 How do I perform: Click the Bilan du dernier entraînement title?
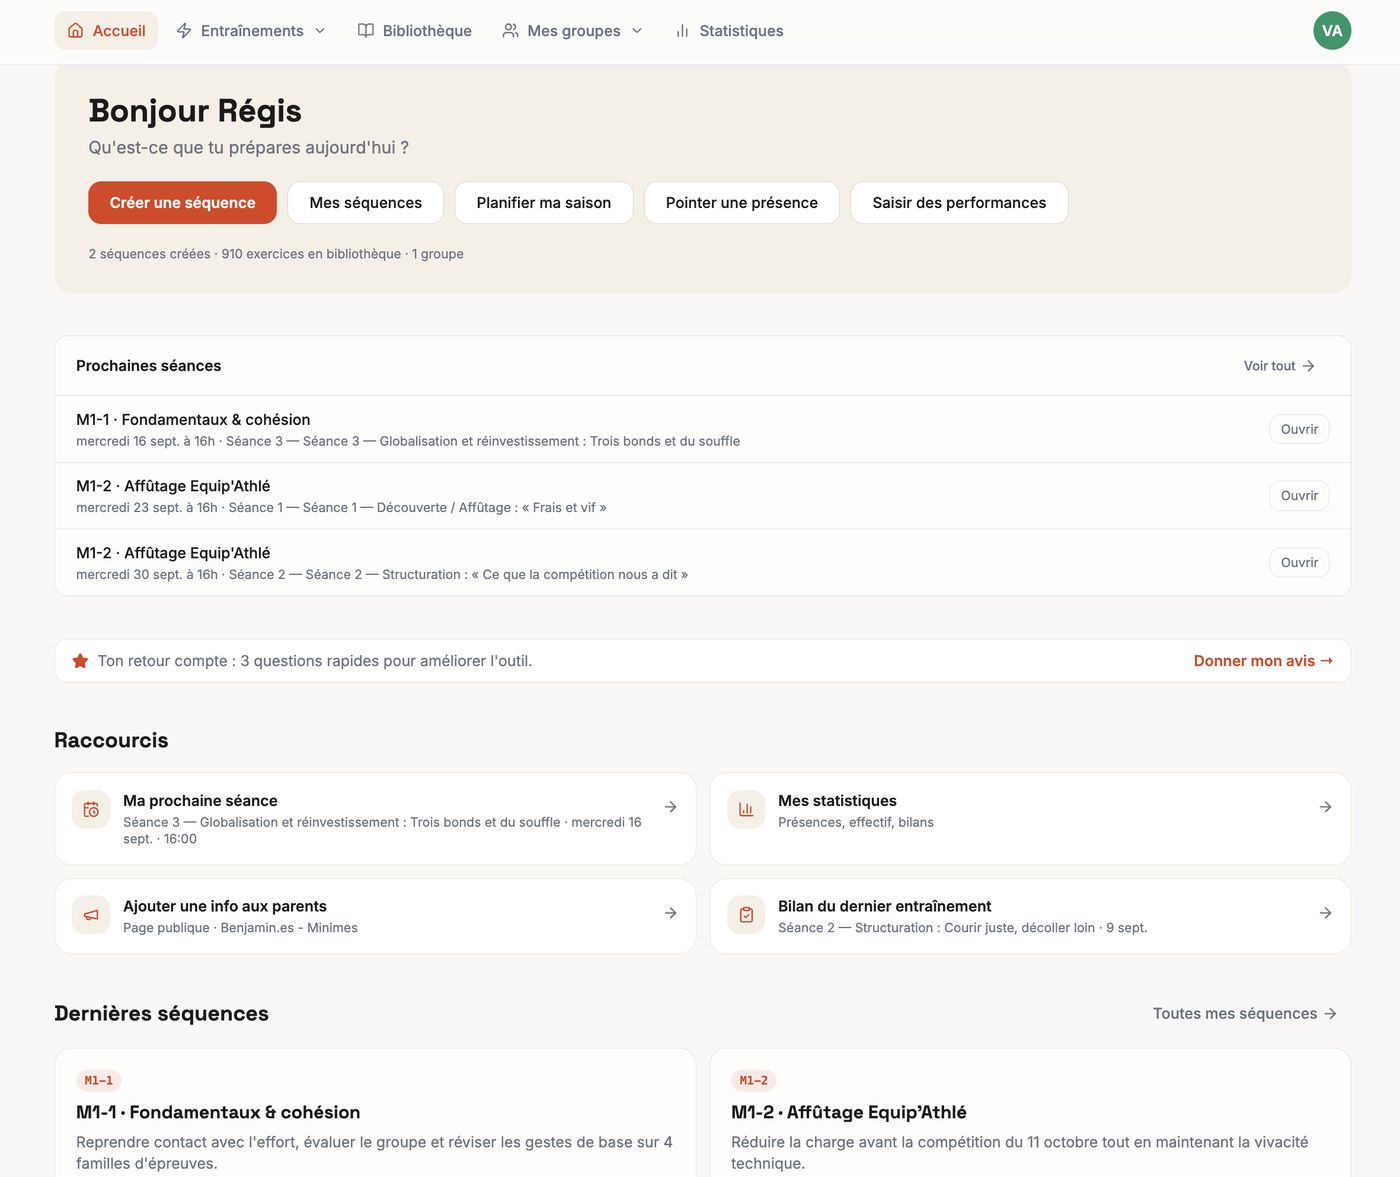pos(885,906)
